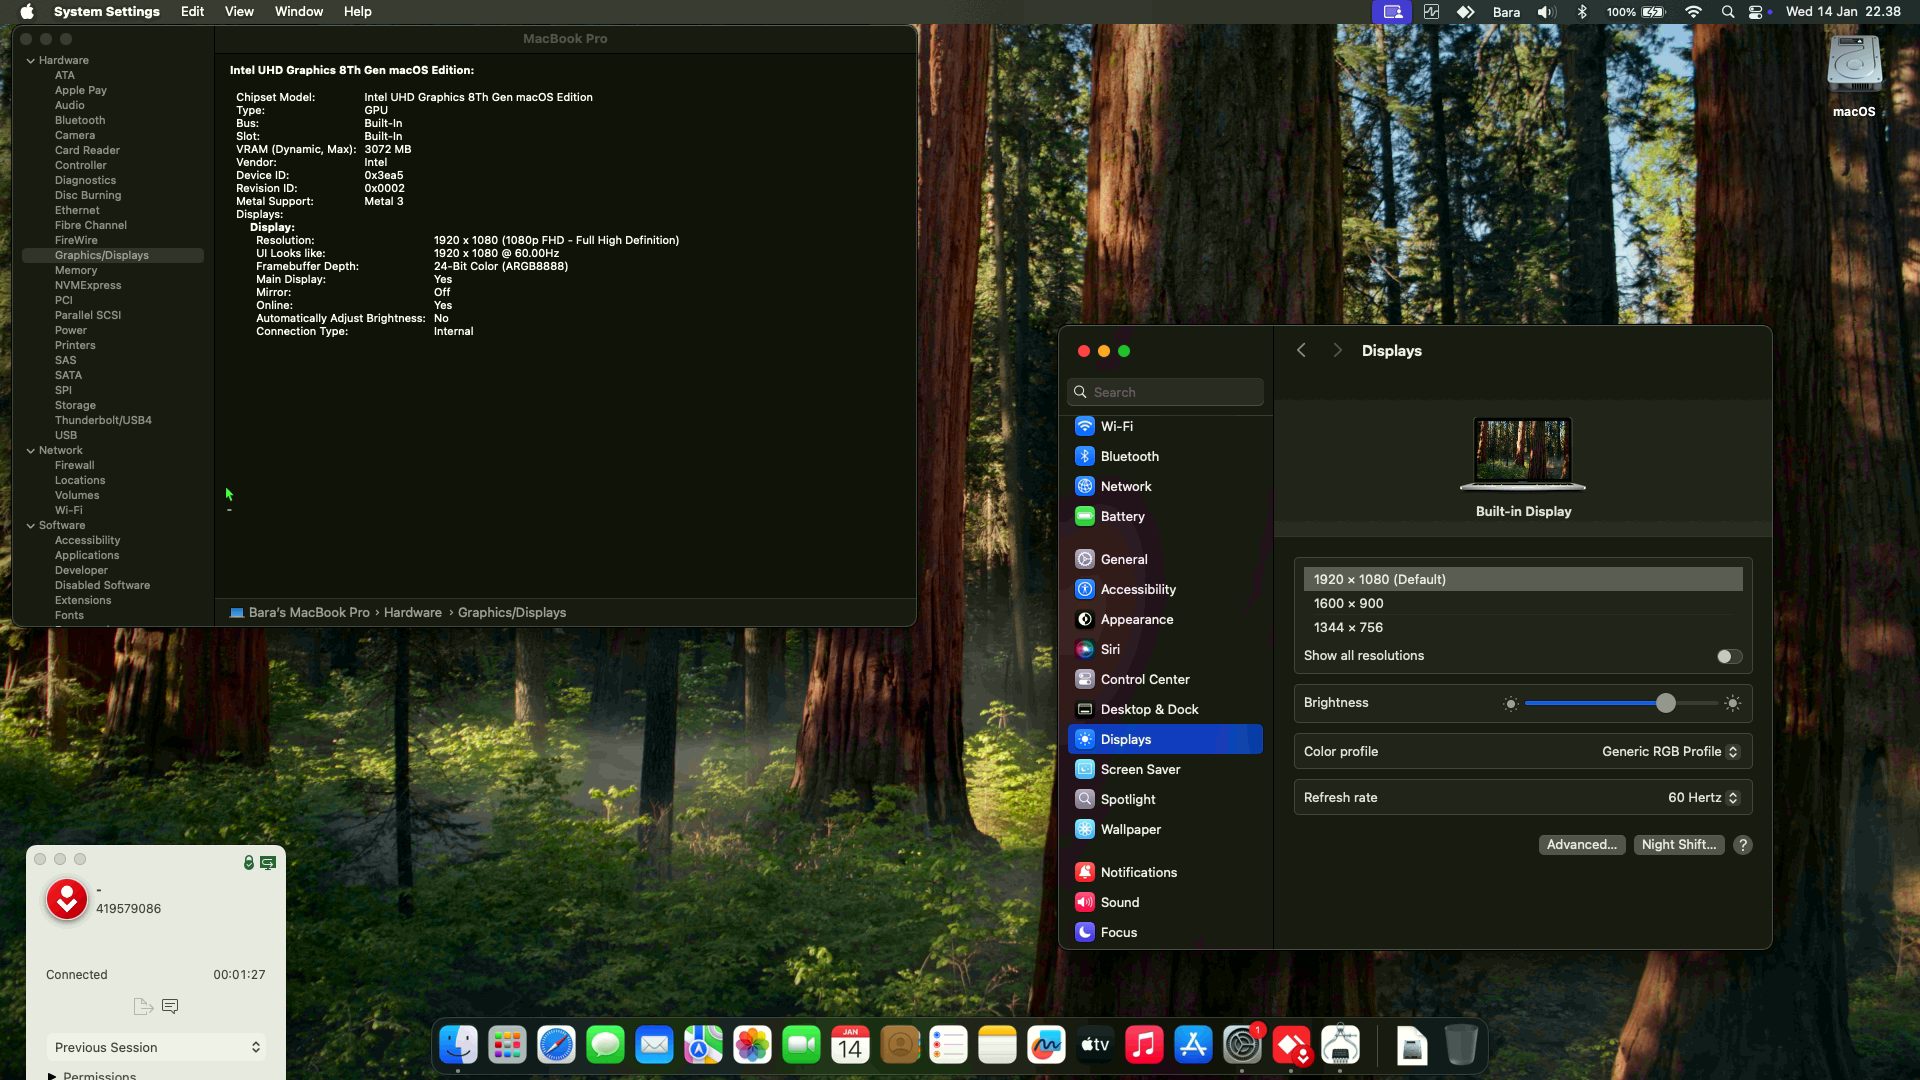Click the Control Center sidebar icon
Viewport: 1920px width, 1080px height.
click(x=1085, y=679)
